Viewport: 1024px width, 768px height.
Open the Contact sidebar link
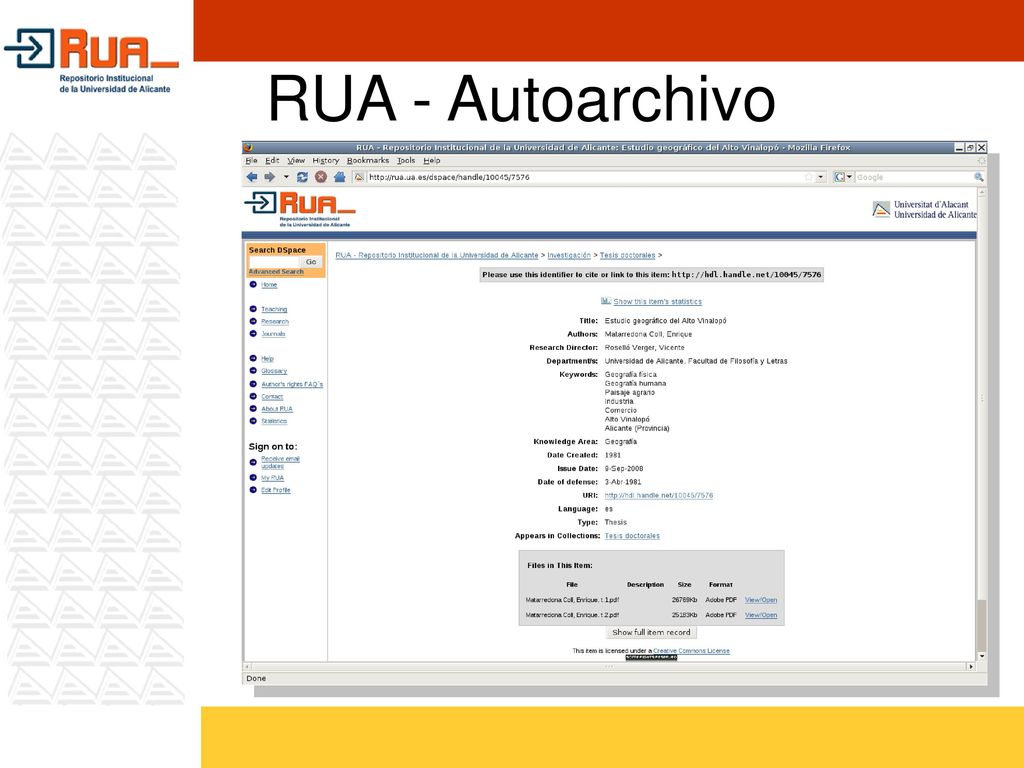tap(272, 397)
